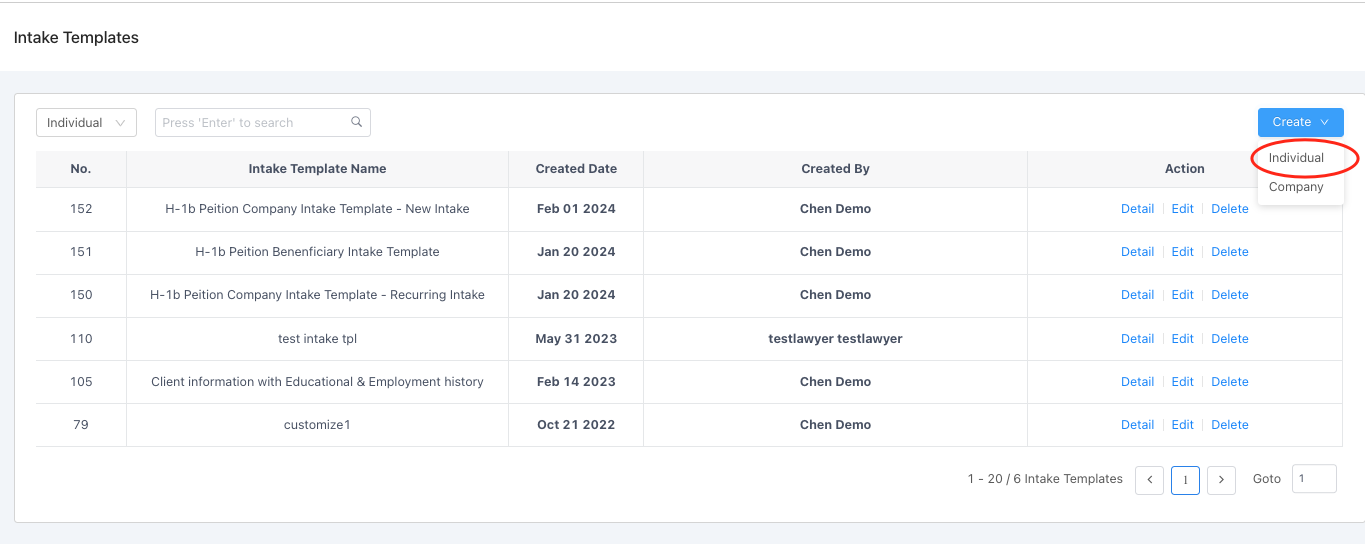Image resolution: width=1365 pixels, height=553 pixels.
Task: Open Detail for template No. 151
Action: [1137, 252]
